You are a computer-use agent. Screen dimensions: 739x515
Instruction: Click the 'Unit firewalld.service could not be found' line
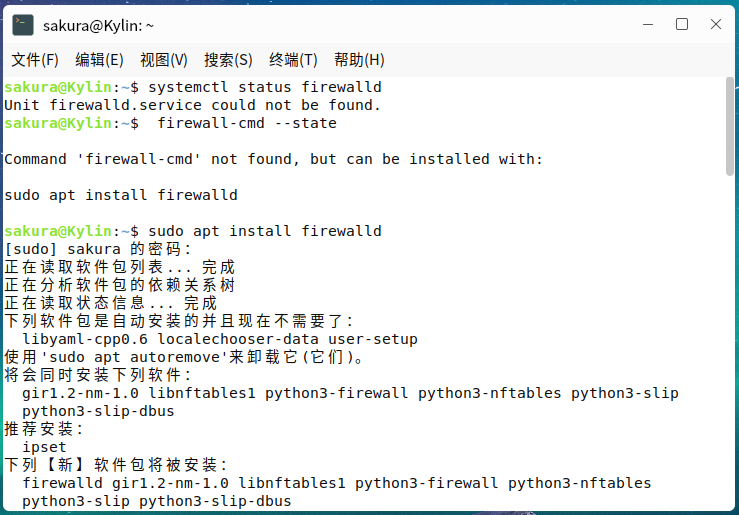click(x=193, y=105)
